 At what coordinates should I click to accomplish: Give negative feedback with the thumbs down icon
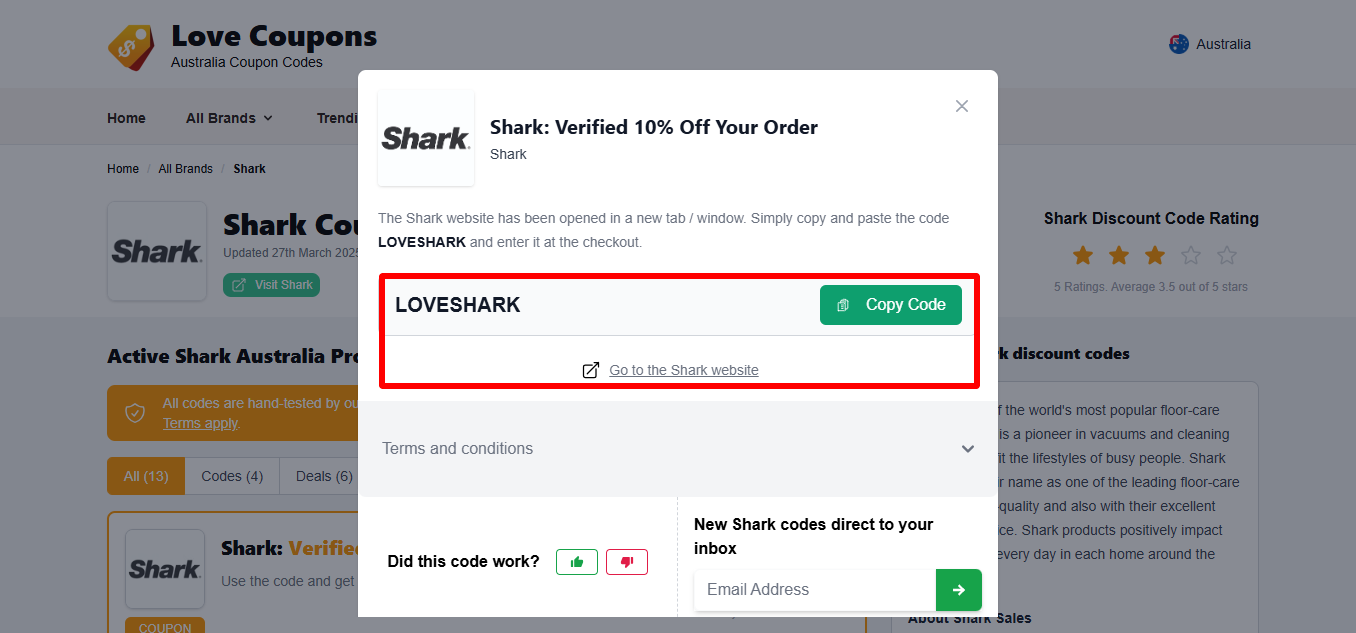coord(627,561)
